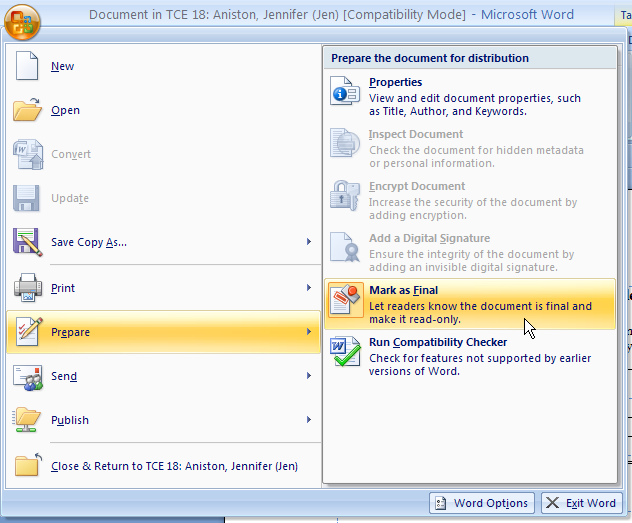Choose New from the Office menu
Viewport: 632px width, 523px height.
point(62,66)
